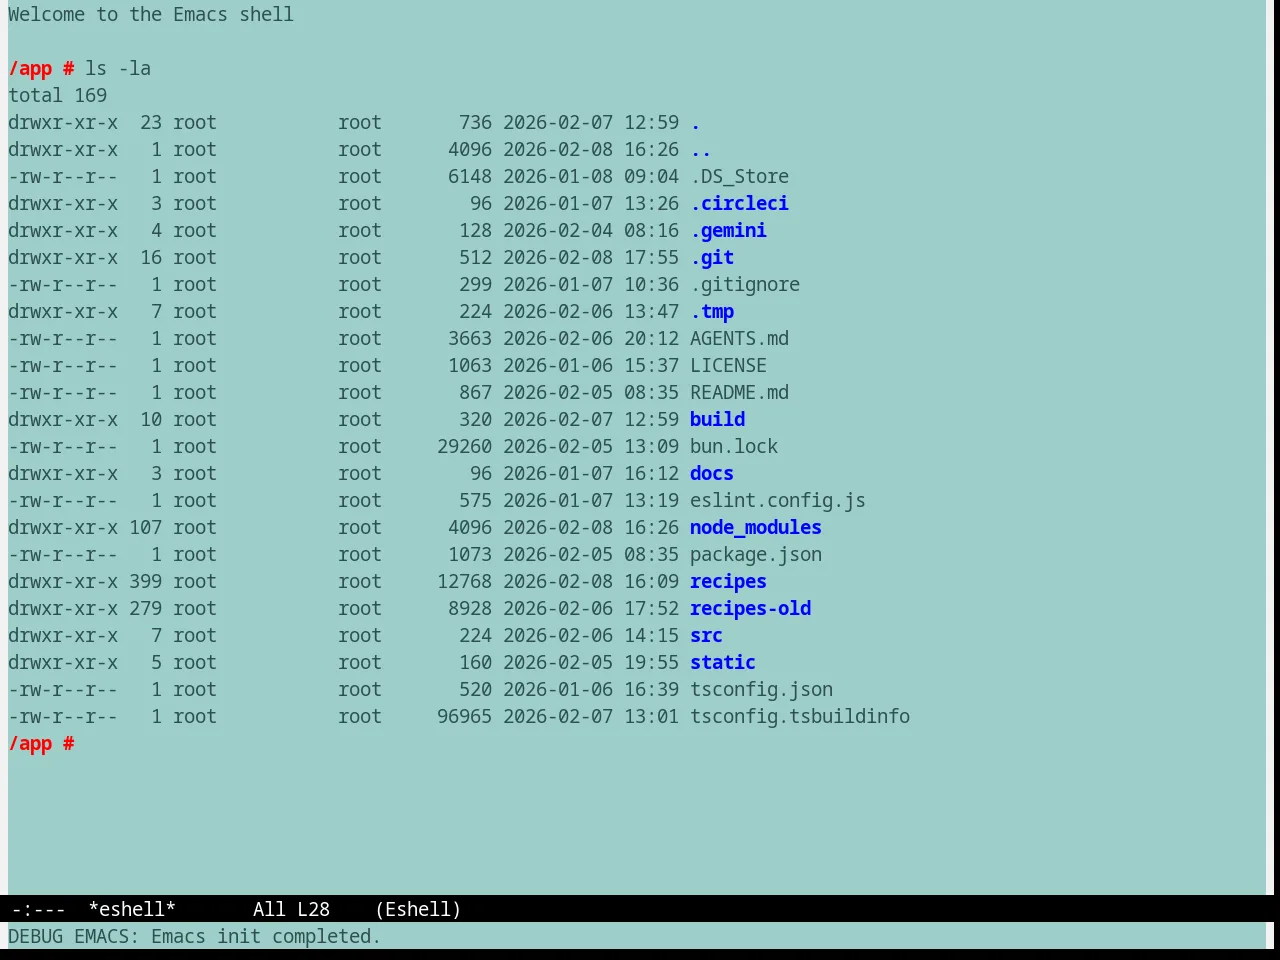This screenshot has height=960, width=1280.
Task: Click the 96965 size of tsconfig.tsbuildinfo
Action: pyautogui.click(x=464, y=717)
